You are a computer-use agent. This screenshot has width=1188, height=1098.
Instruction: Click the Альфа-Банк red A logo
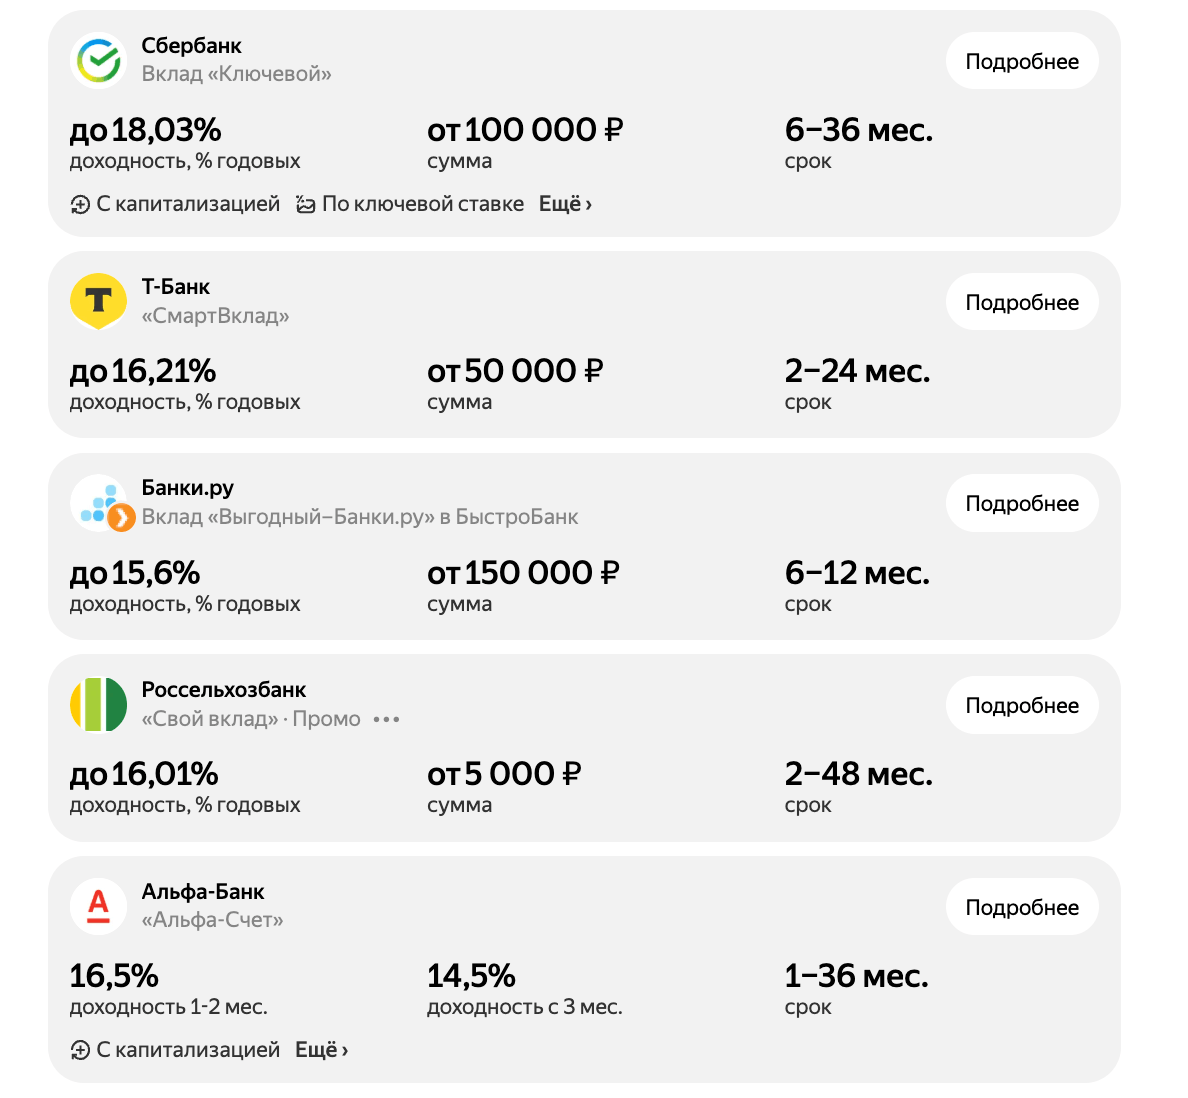[98, 907]
